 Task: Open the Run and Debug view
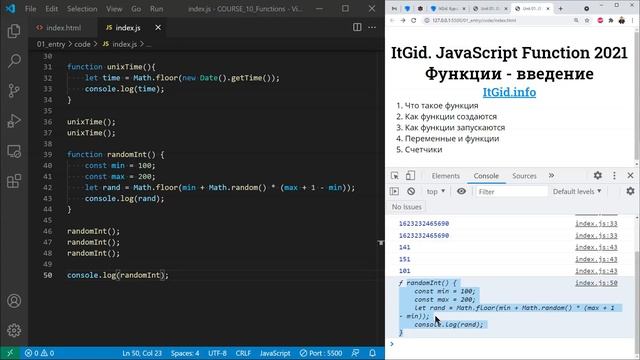14,121
